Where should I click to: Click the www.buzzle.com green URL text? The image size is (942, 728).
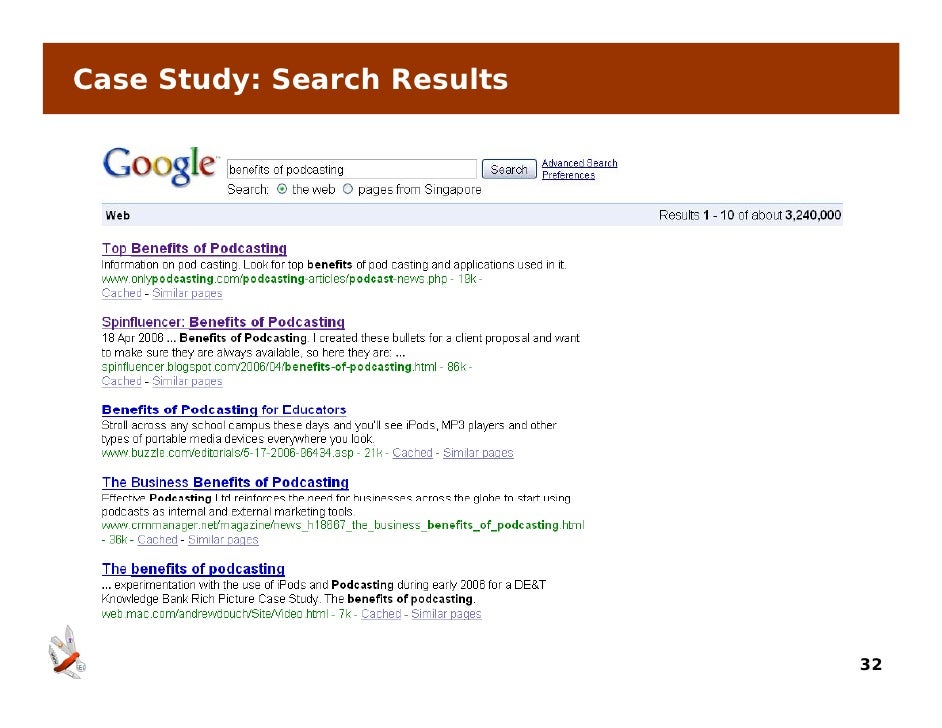[227, 453]
